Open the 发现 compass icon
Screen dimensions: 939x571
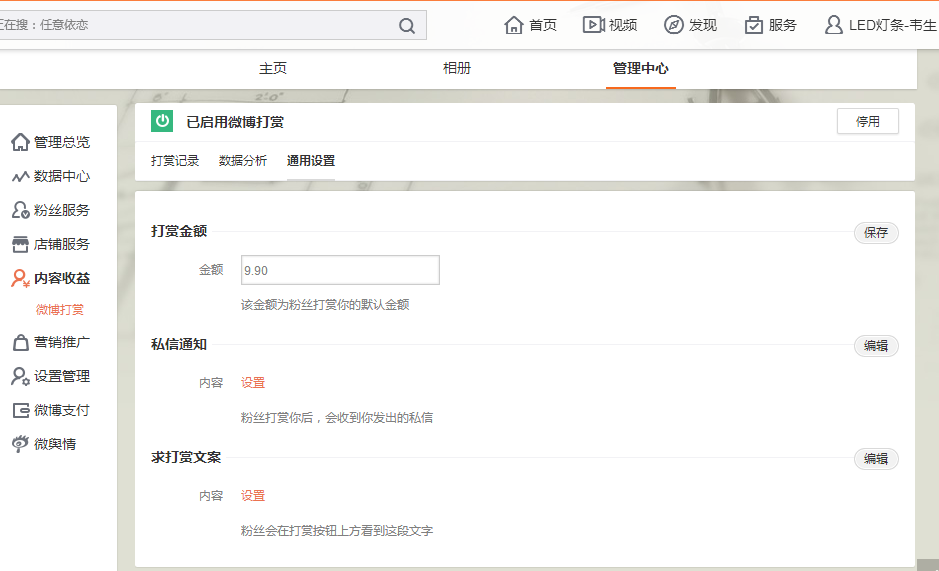click(674, 25)
